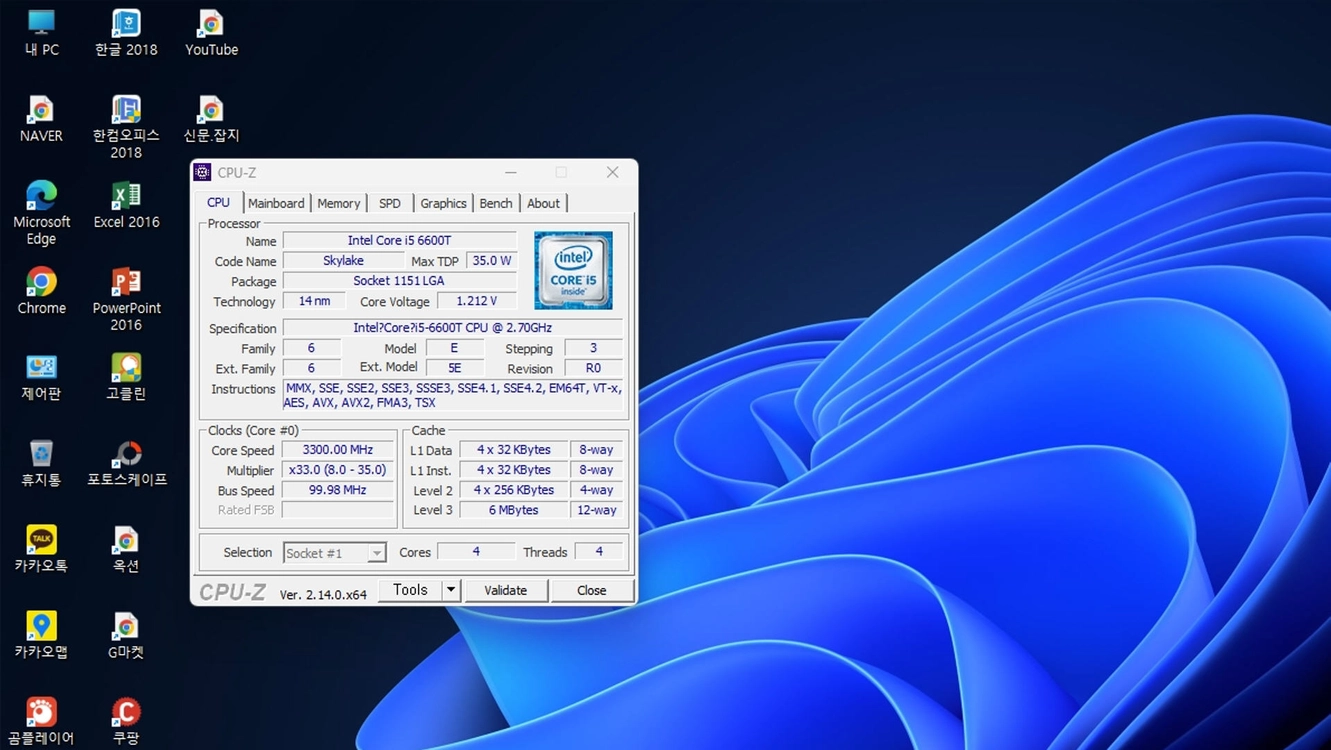Image resolution: width=1331 pixels, height=750 pixels.
Task: Open the Socket #1 selection dropdown
Action: tap(334, 553)
